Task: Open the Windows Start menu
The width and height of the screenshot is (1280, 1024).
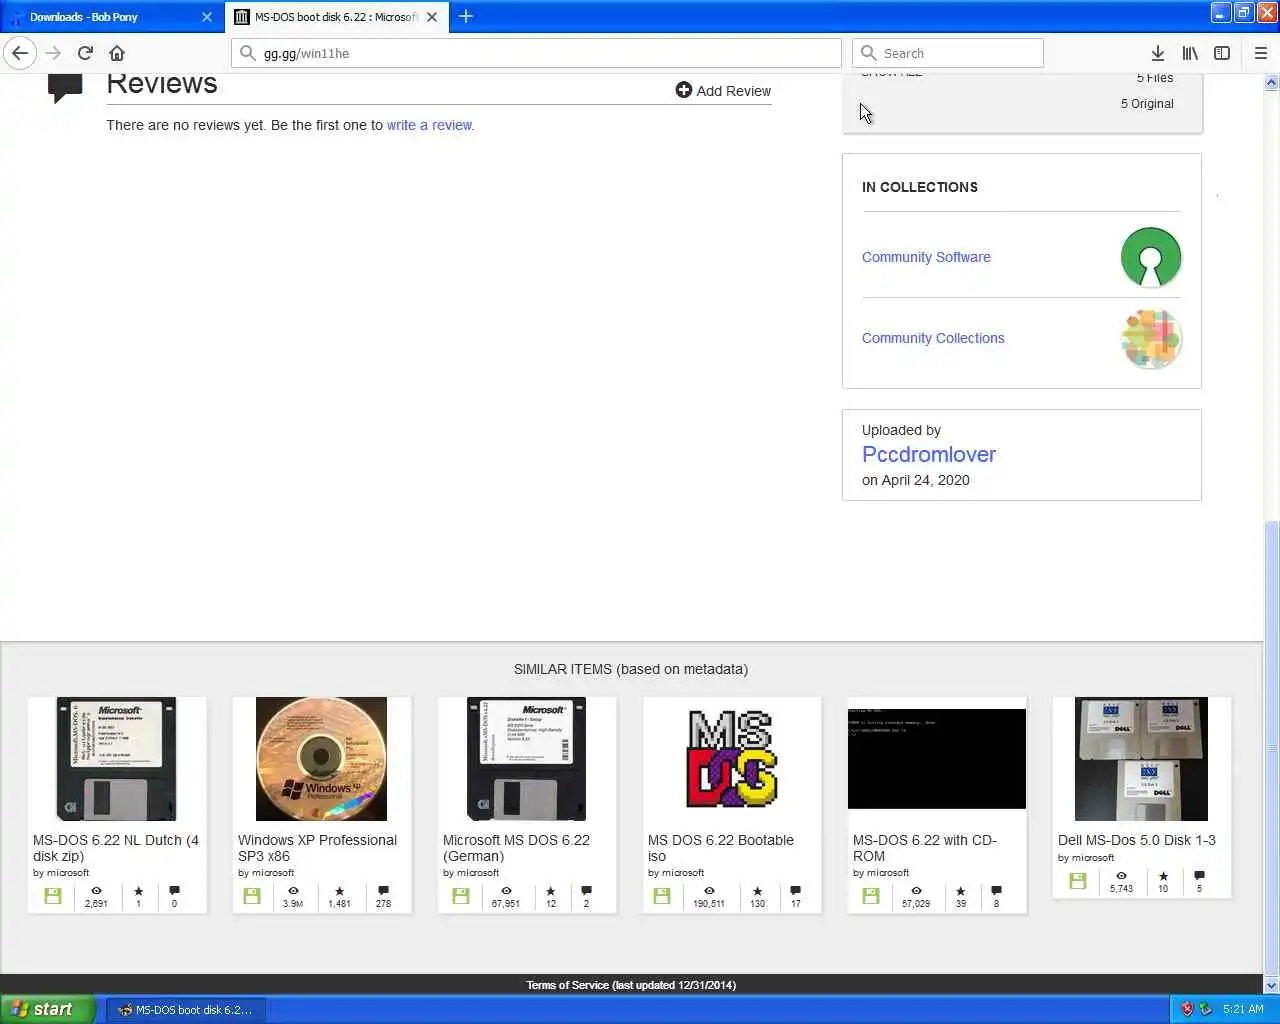Action: point(48,1009)
